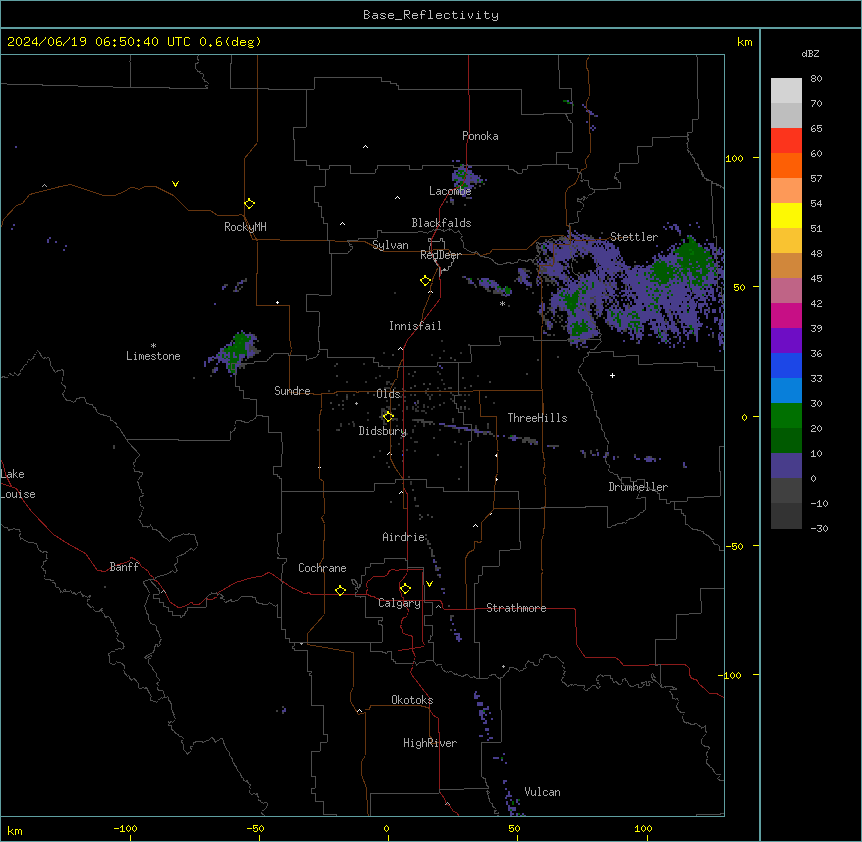Click the Base_Reflectivity title

431,15
